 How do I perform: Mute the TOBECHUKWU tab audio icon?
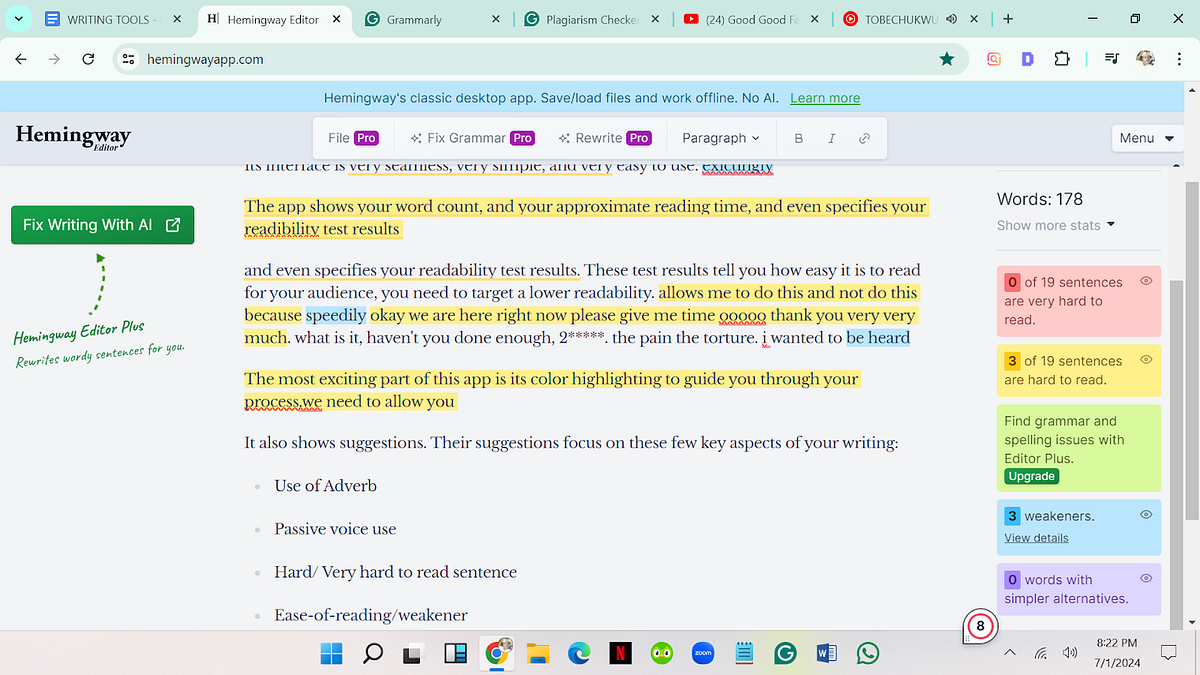coord(950,19)
